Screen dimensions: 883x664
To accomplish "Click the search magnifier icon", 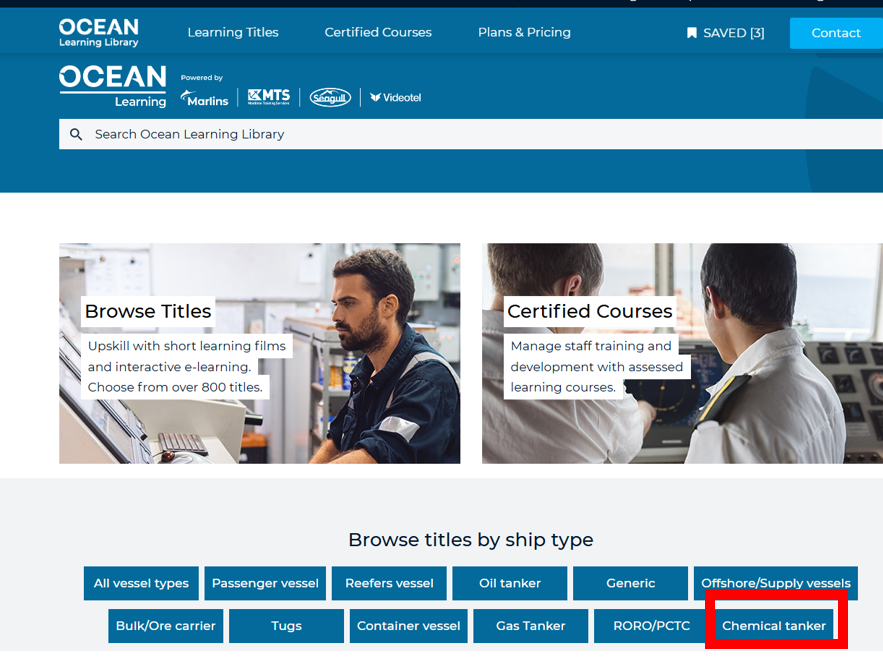I will 76,133.
